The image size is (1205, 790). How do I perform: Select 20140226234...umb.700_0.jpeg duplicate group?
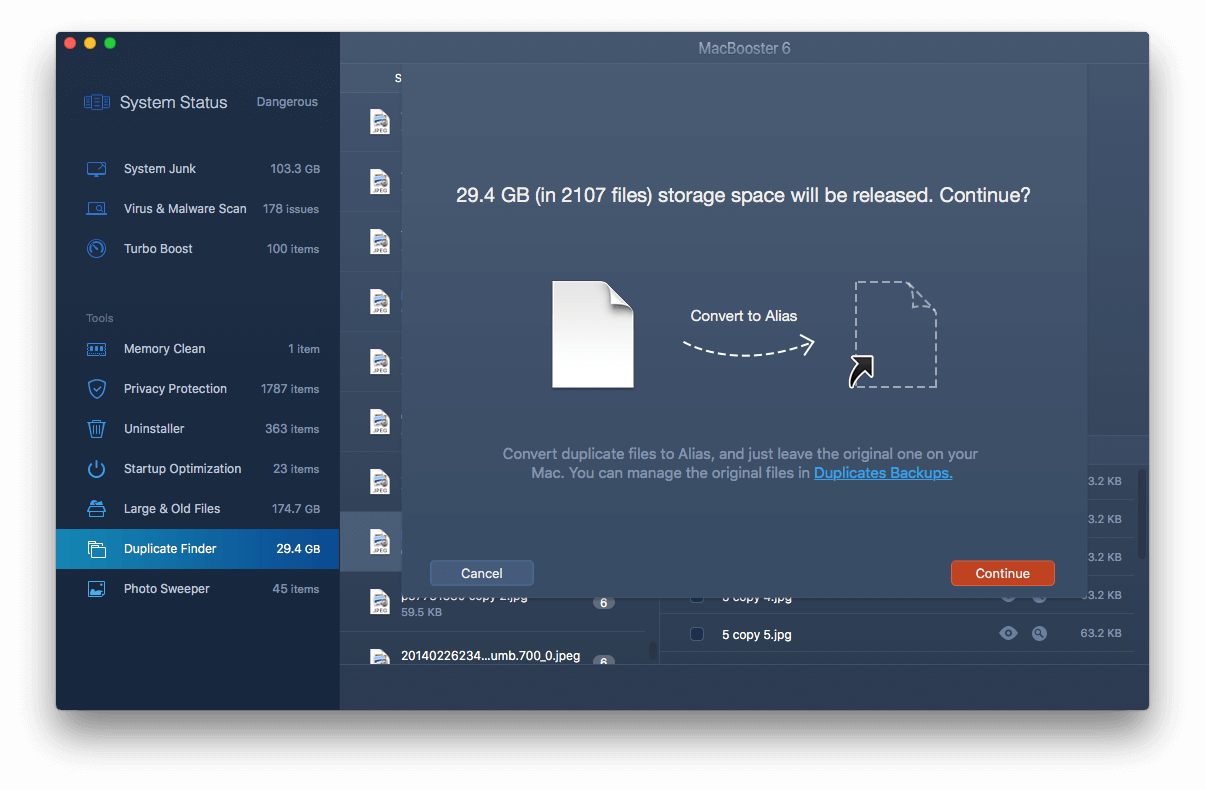490,655
